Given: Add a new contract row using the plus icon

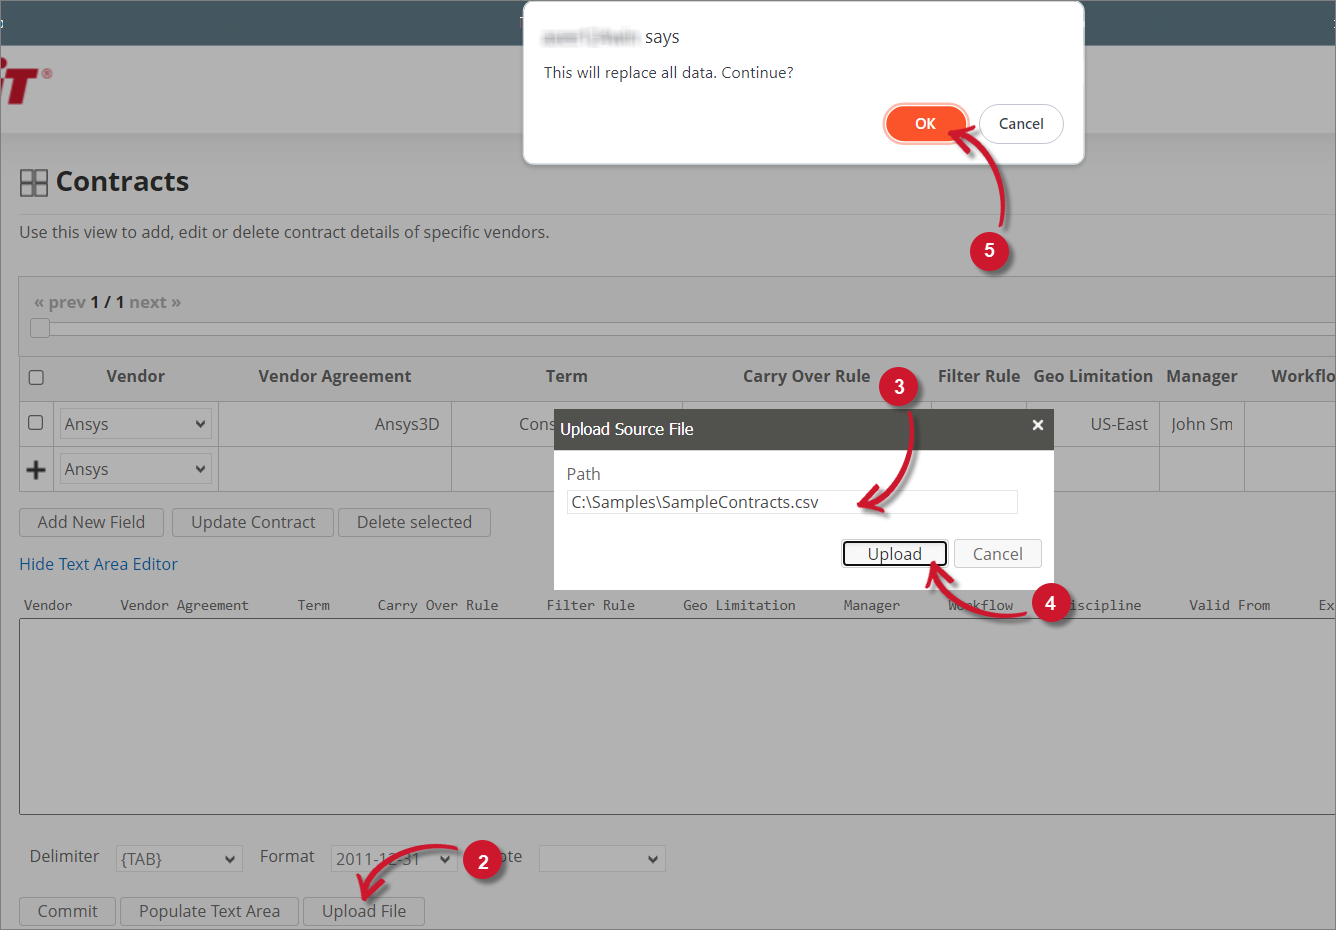Looking at the screenshot, I should point(36,468).
